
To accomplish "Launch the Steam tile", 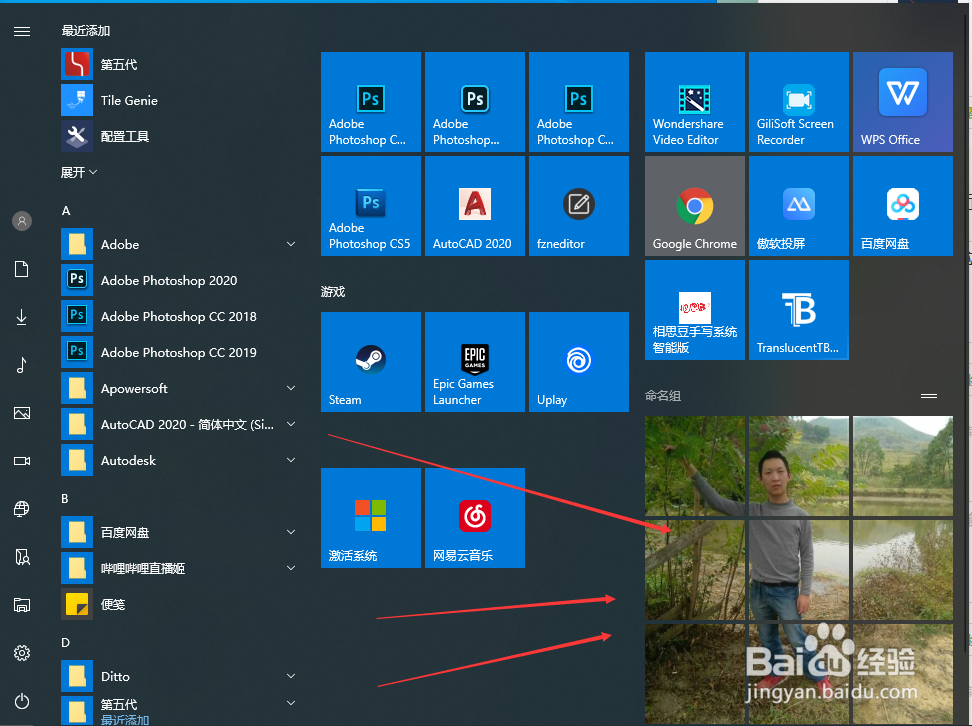I will [371, 362].
